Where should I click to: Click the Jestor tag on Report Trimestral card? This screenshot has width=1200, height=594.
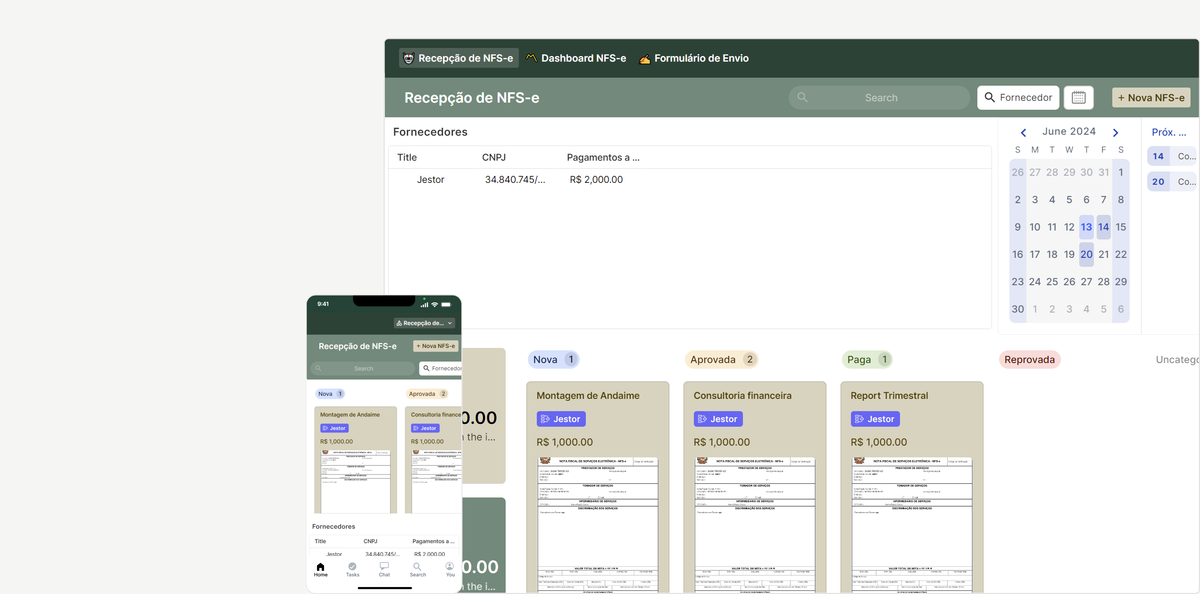874,418
